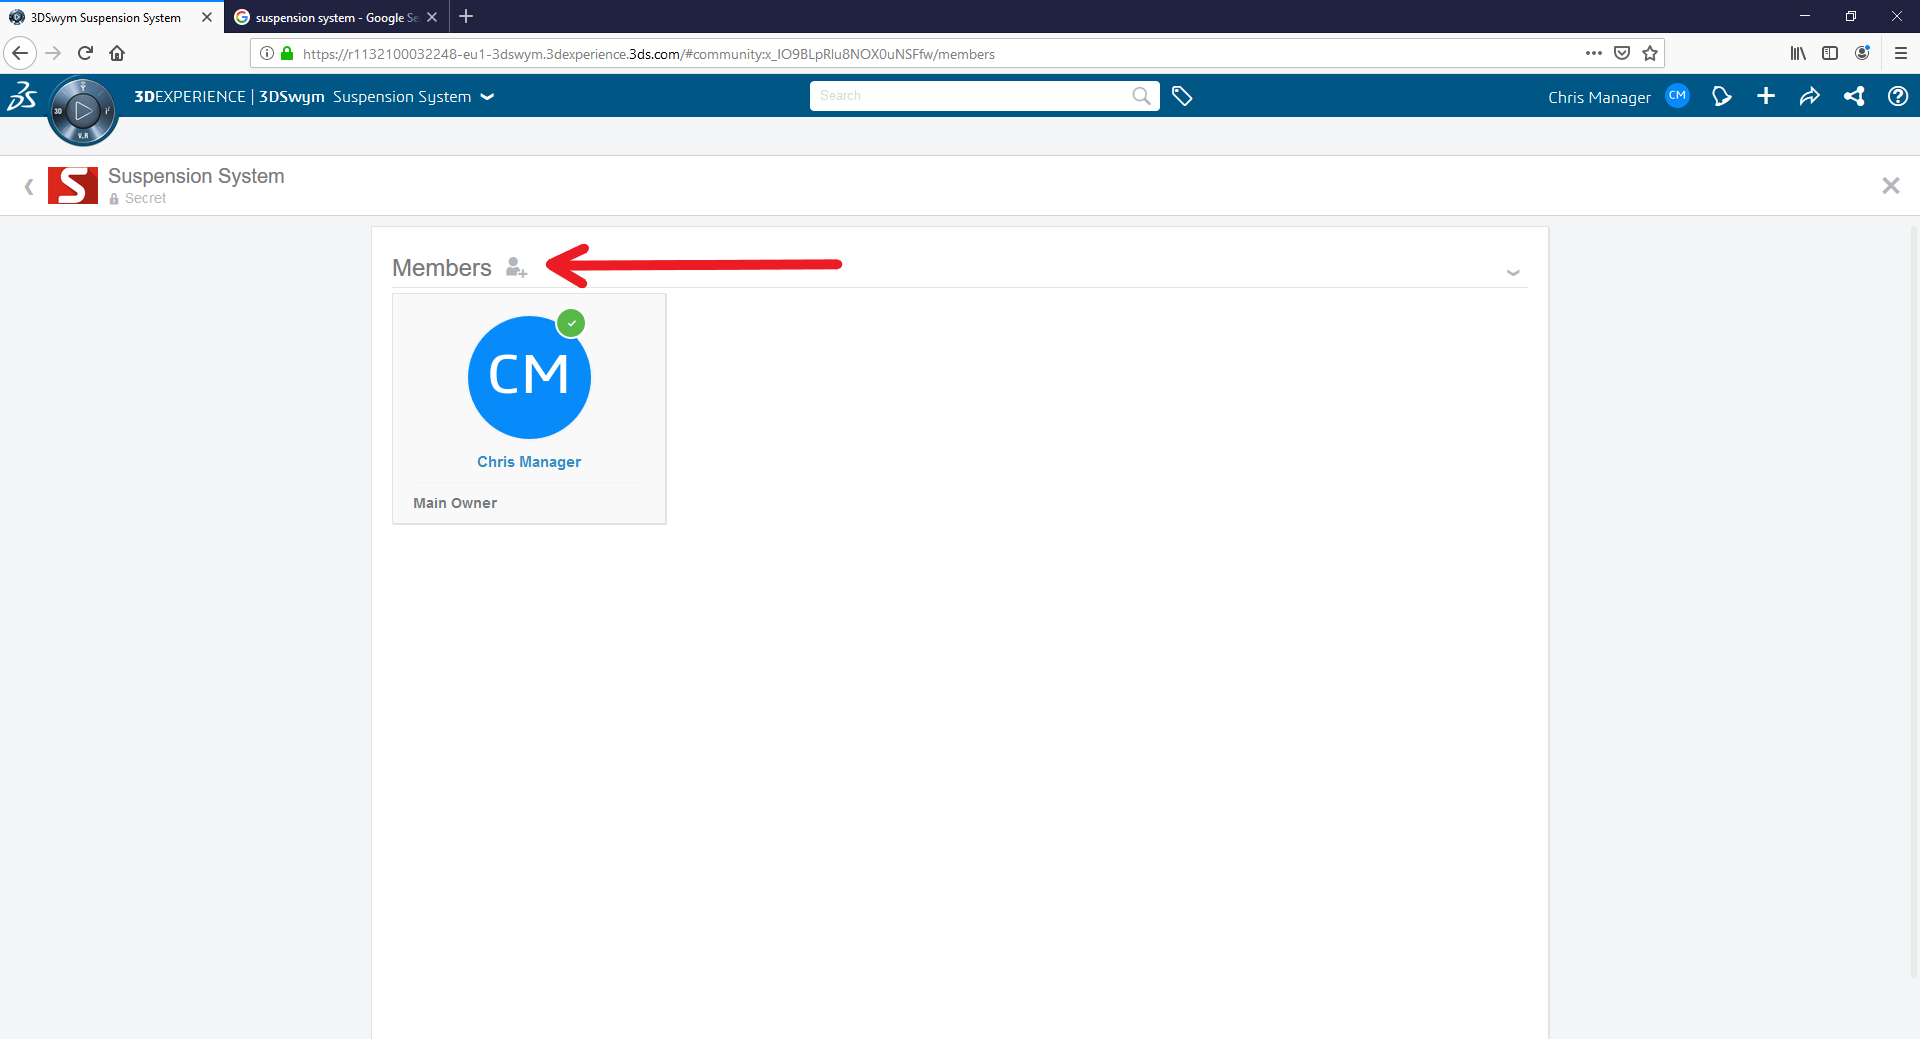Click the add member icon beside Members
This screenshot has height=1040, width=1920.
(x=516, y=267)
